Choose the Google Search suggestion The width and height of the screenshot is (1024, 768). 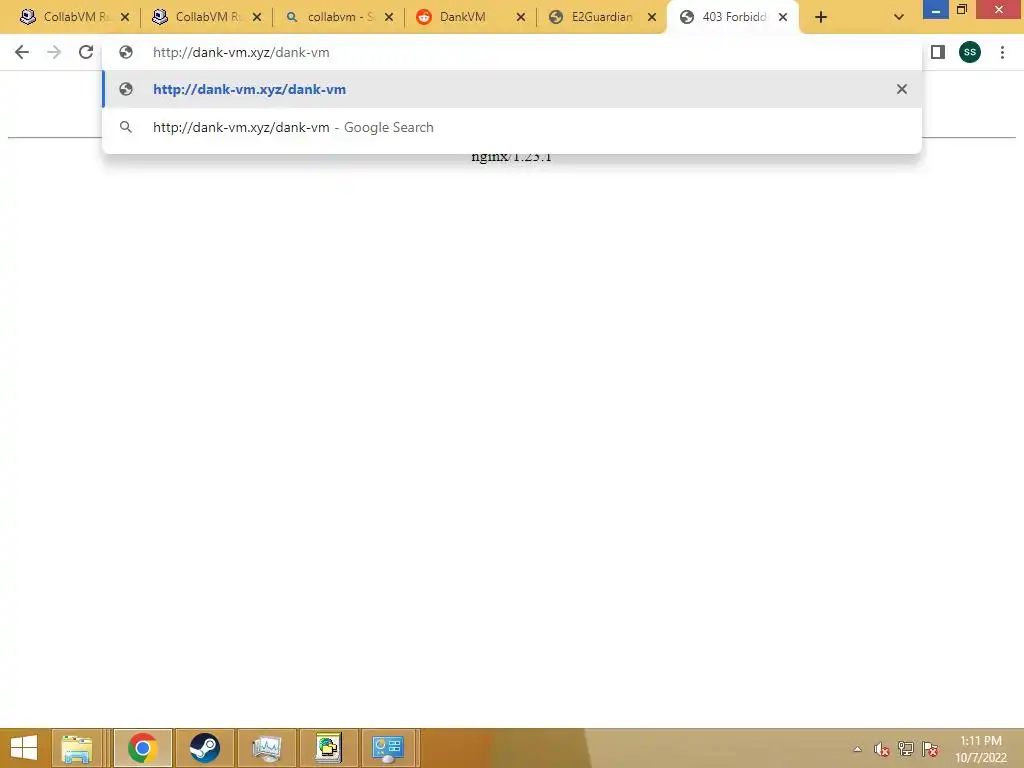512,127
